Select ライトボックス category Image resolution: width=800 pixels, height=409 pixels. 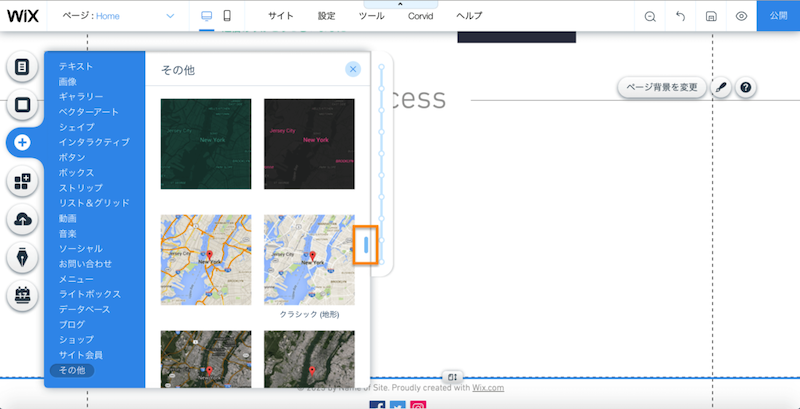point(90,294)
